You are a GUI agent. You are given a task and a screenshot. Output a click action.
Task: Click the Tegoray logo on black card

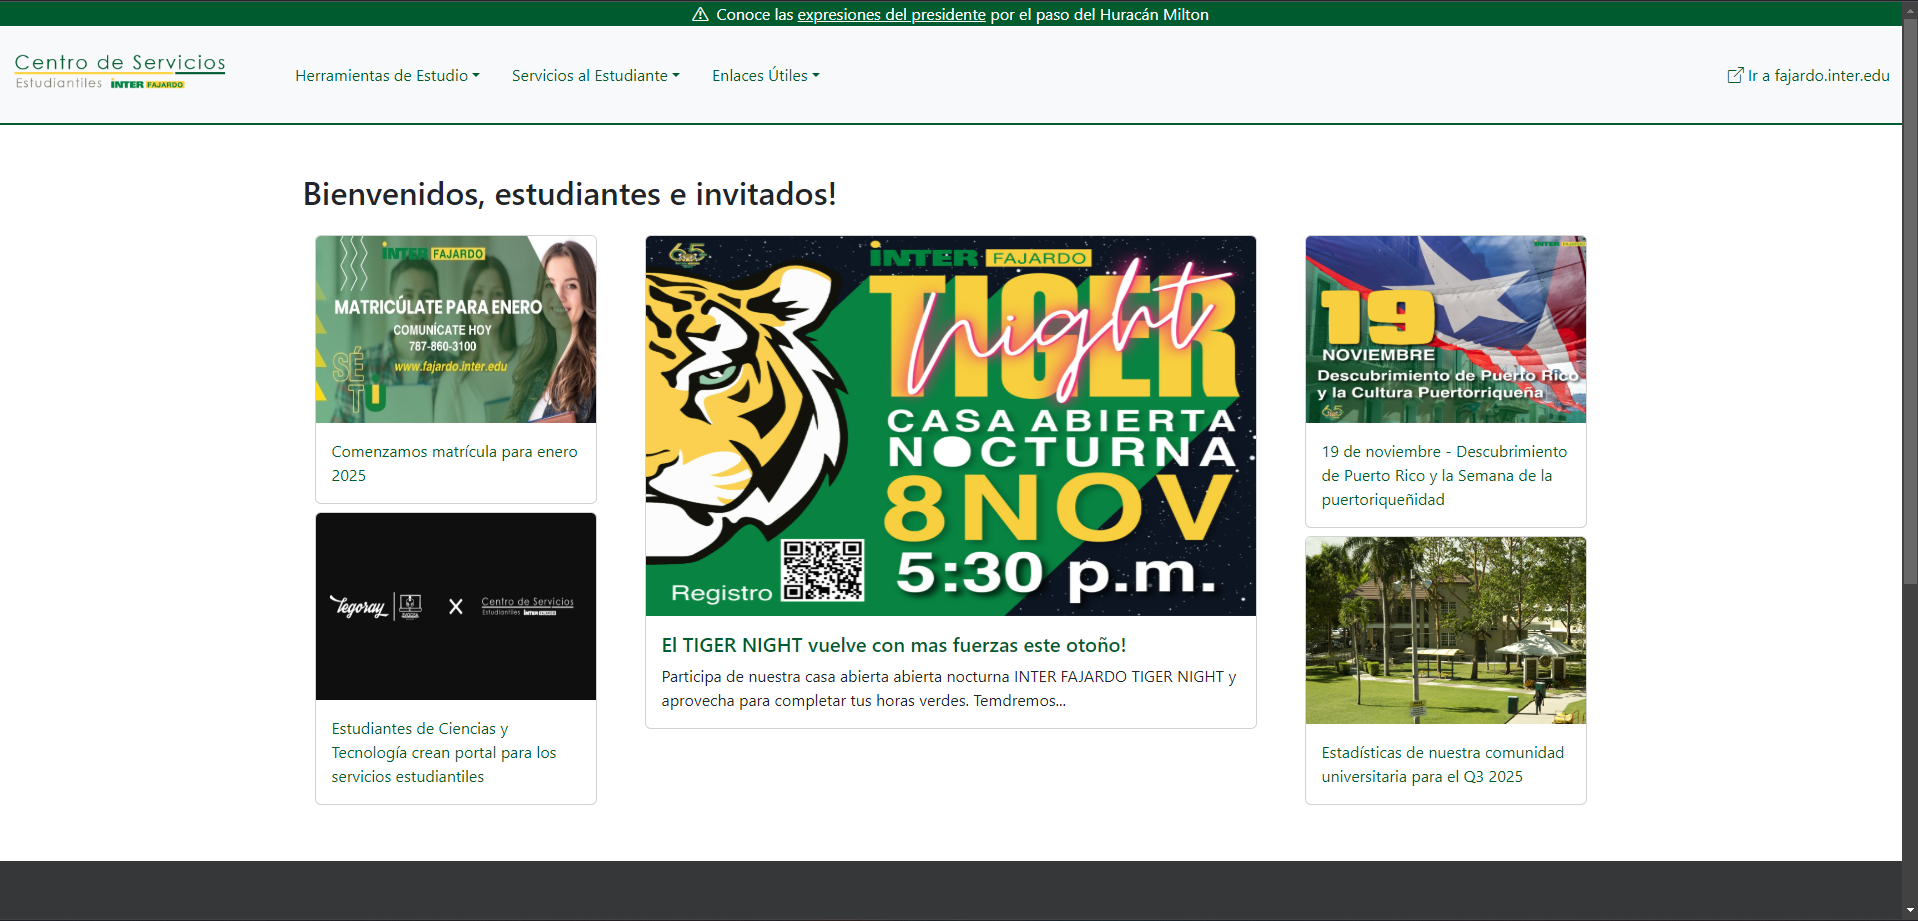coord(358,606)
